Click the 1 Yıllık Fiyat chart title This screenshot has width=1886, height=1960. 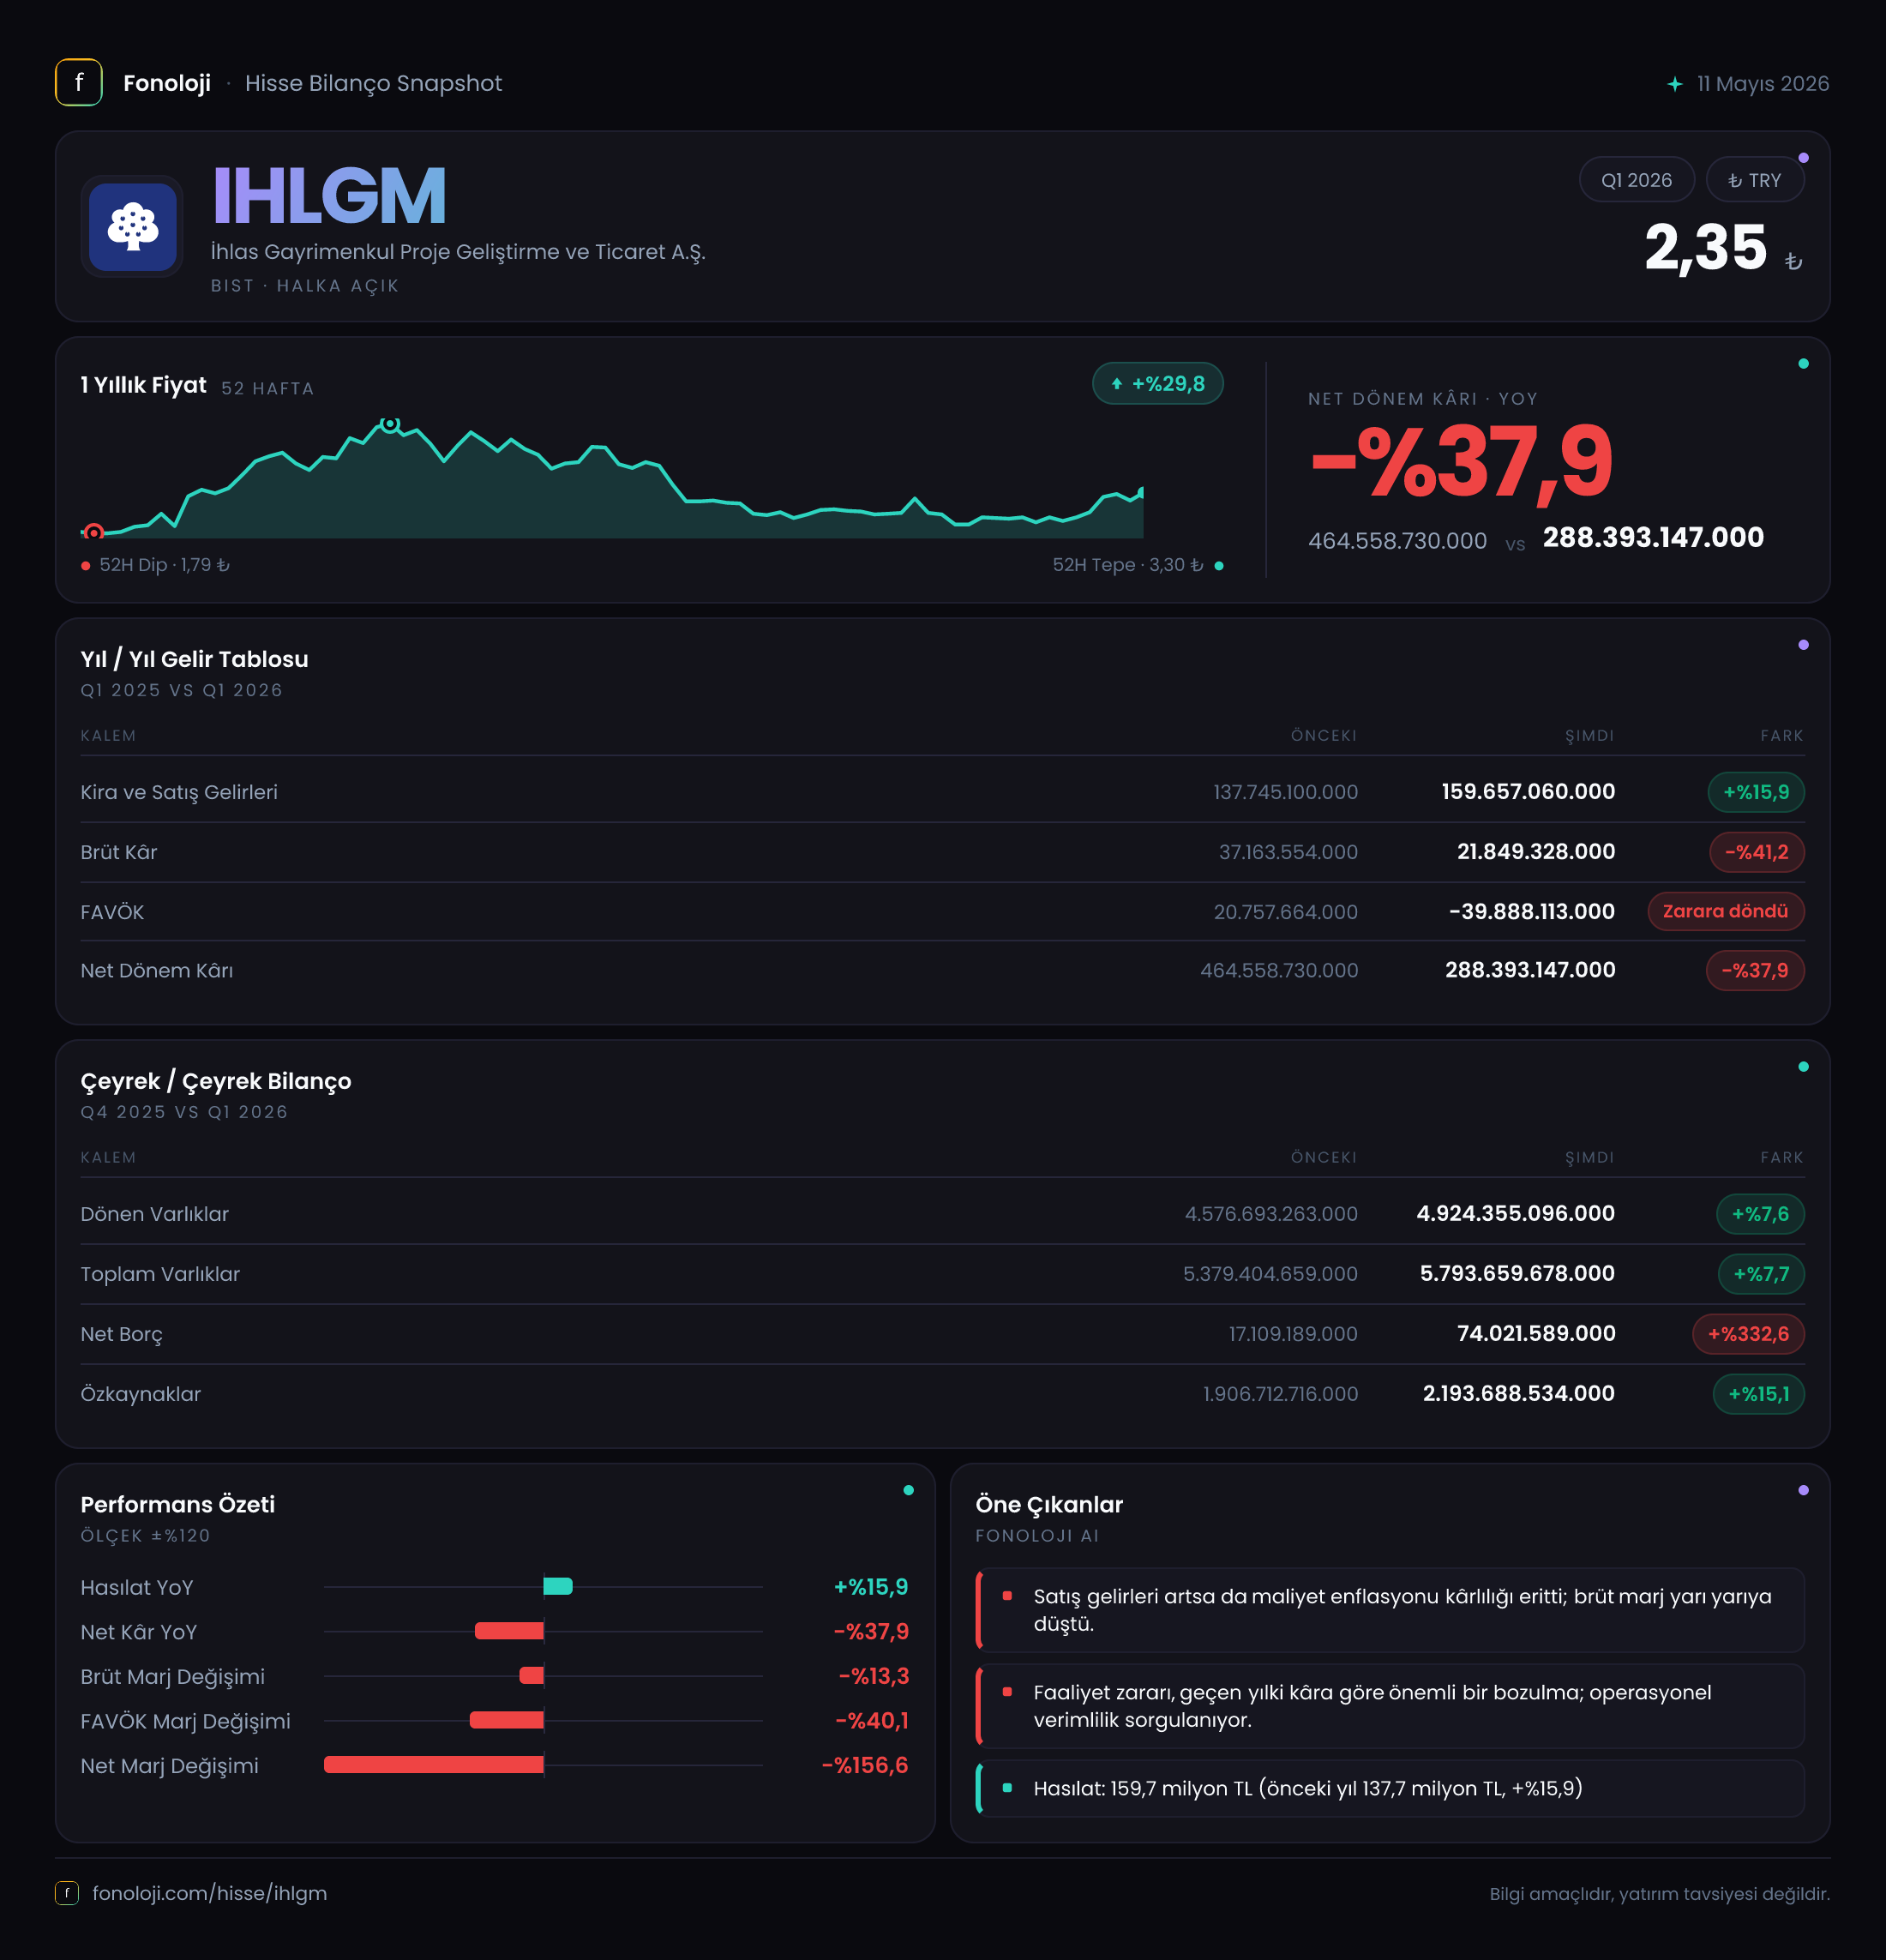(143, 385)
